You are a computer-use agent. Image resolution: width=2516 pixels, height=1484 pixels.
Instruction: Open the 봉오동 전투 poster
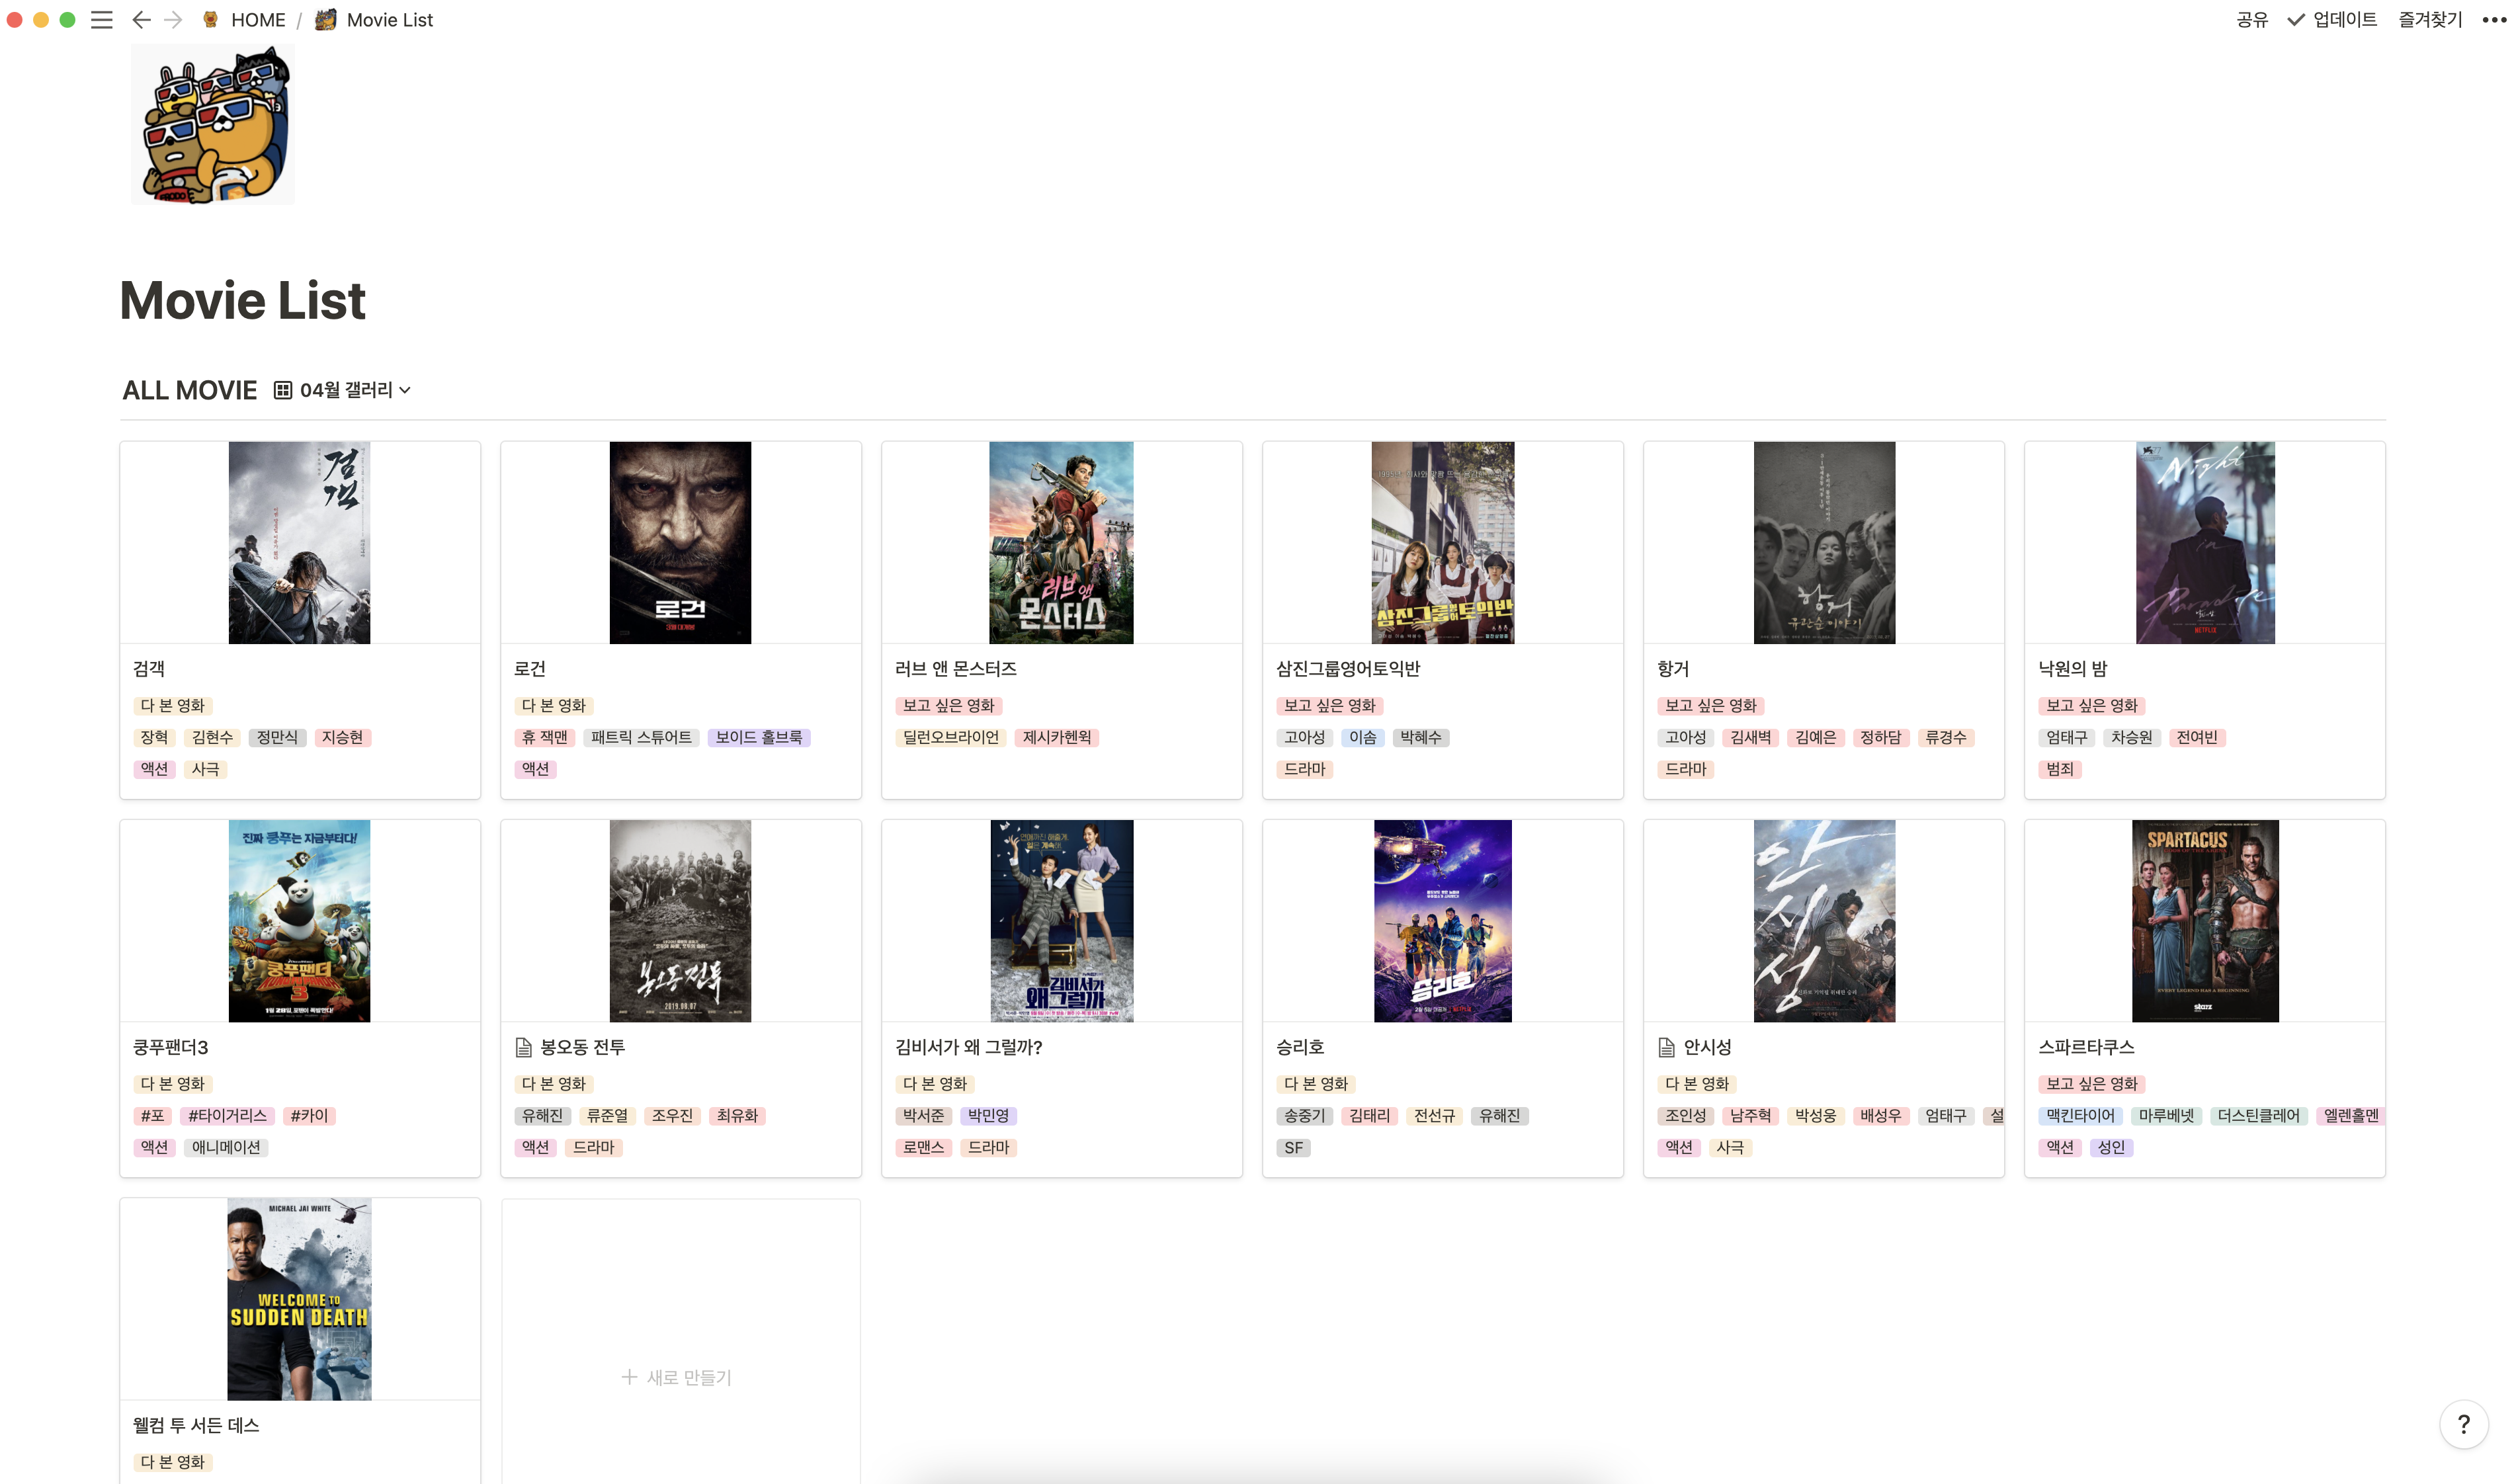point(680,921)
